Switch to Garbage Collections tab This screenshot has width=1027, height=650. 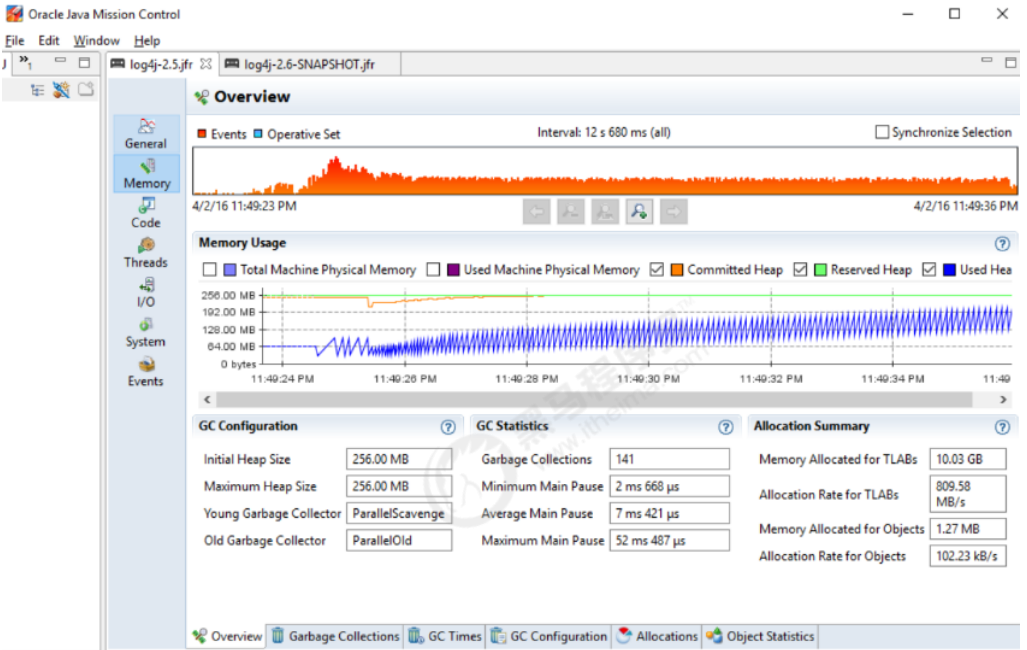(x=335, y=636)
